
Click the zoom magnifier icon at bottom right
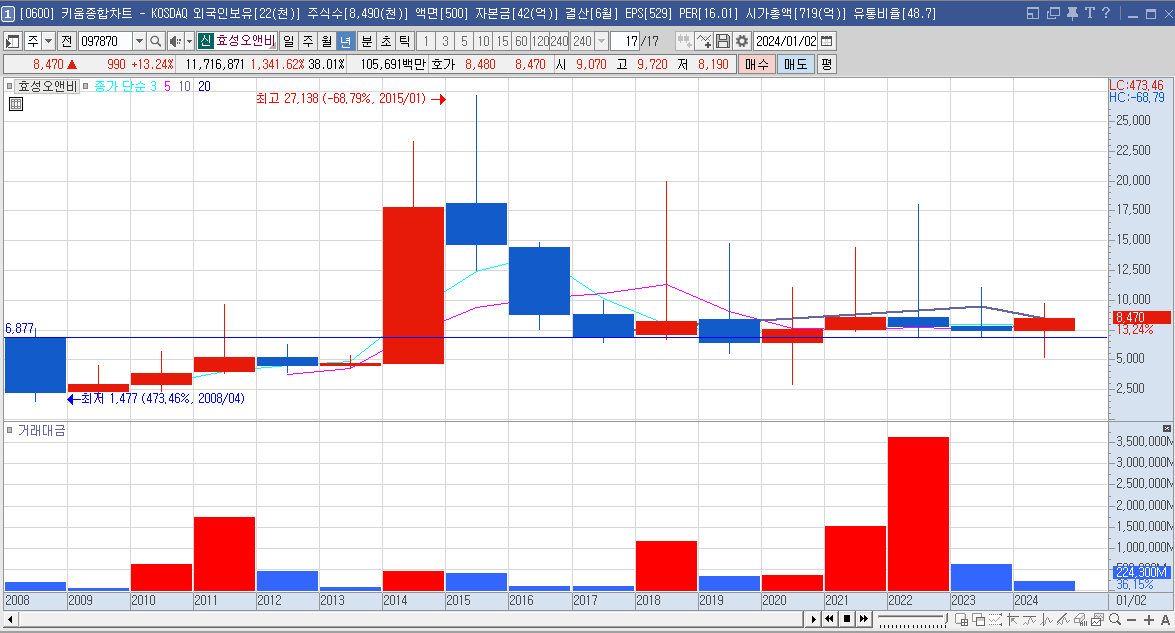pos(1115,620)
